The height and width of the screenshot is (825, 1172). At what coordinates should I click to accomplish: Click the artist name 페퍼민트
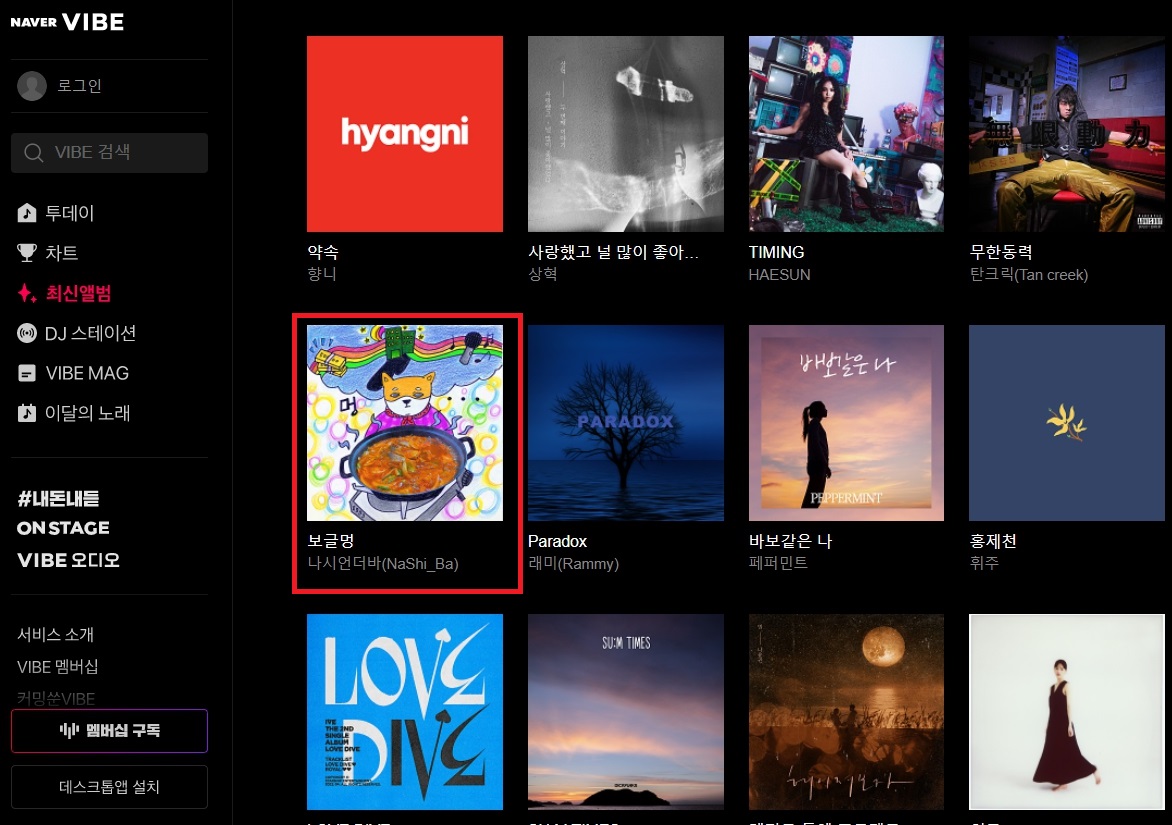(778, 563)
